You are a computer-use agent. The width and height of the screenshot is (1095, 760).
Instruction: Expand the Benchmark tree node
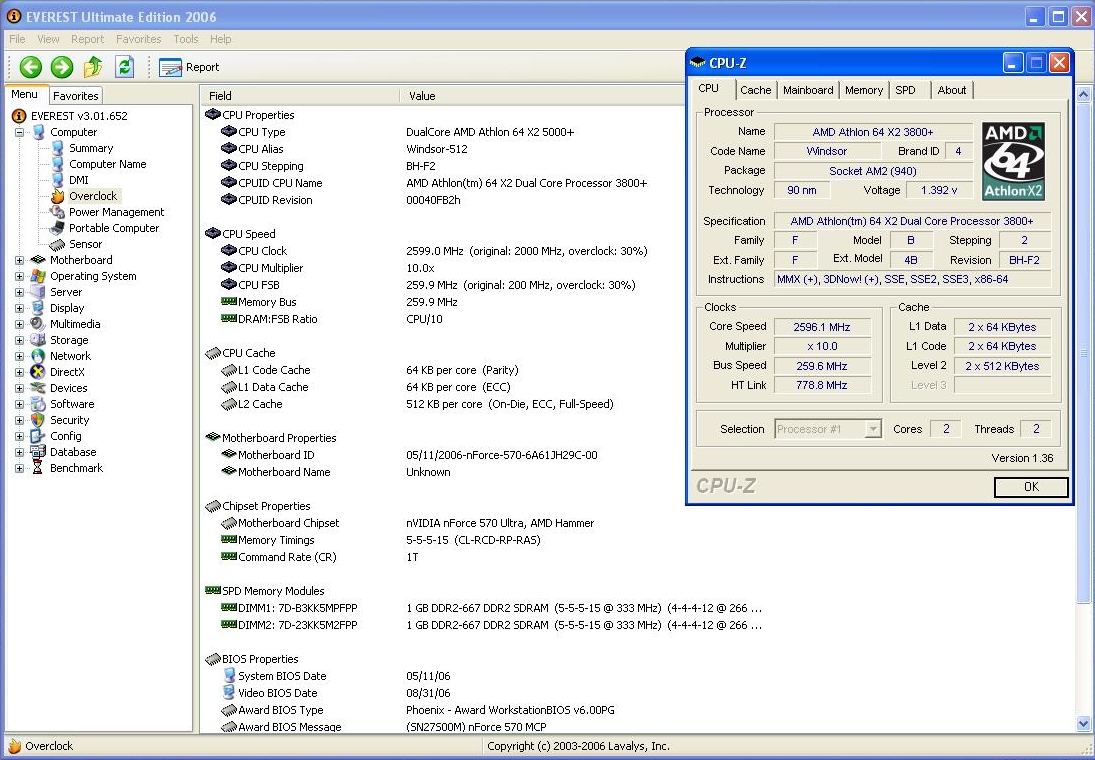coord(20,468)
